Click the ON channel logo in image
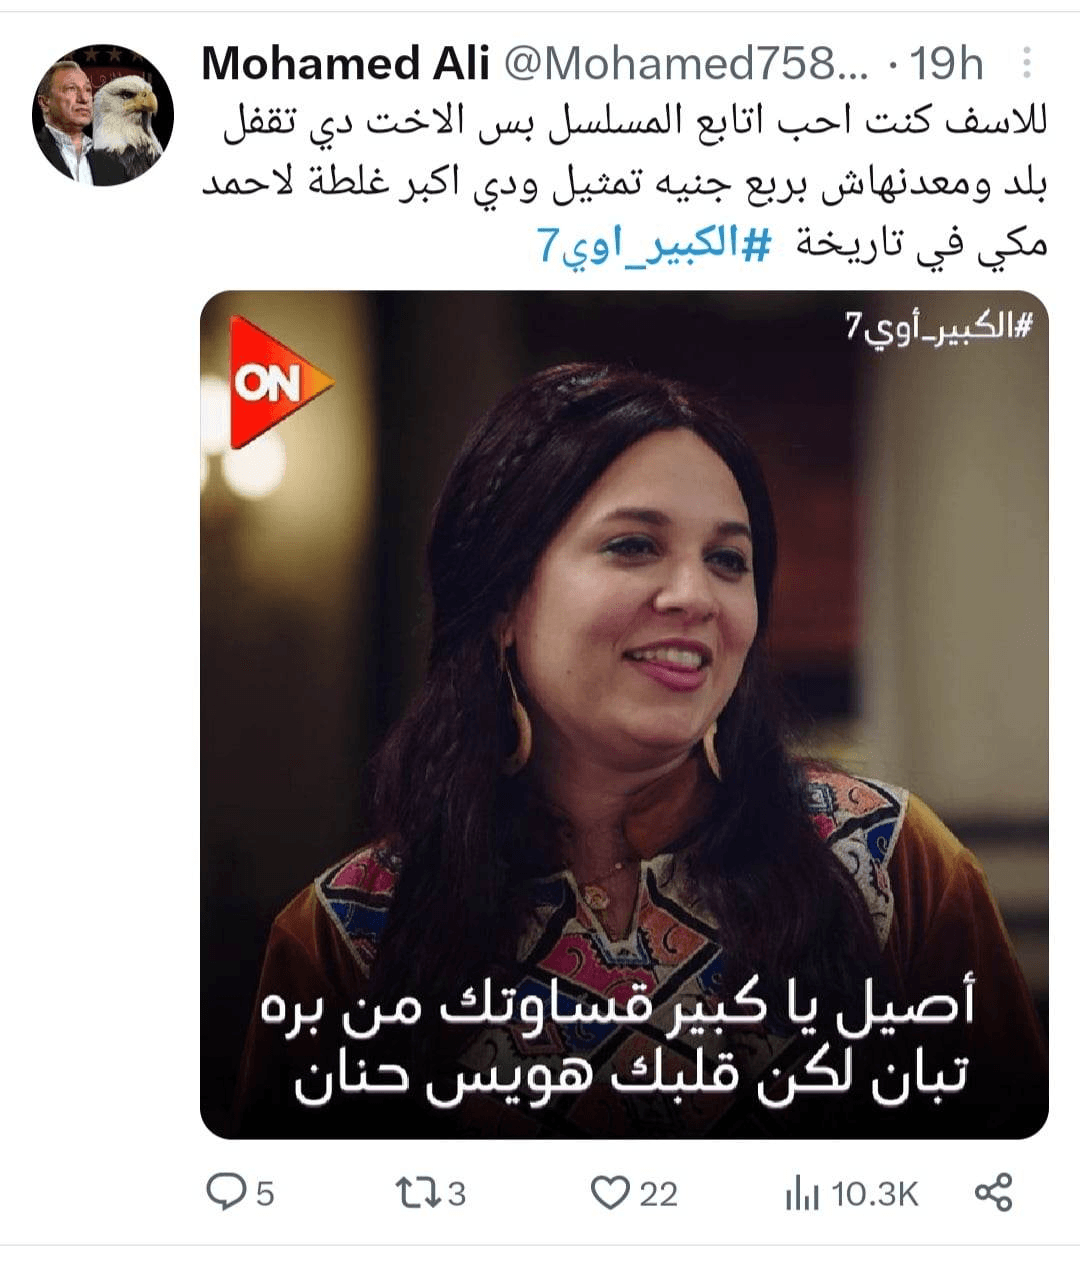Image resolution: width=1080 pixels, height=1261 pixels. click(277, 381)
